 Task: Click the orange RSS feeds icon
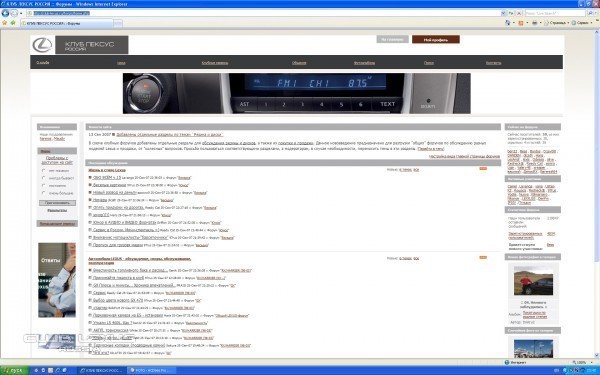pos(520,23)
